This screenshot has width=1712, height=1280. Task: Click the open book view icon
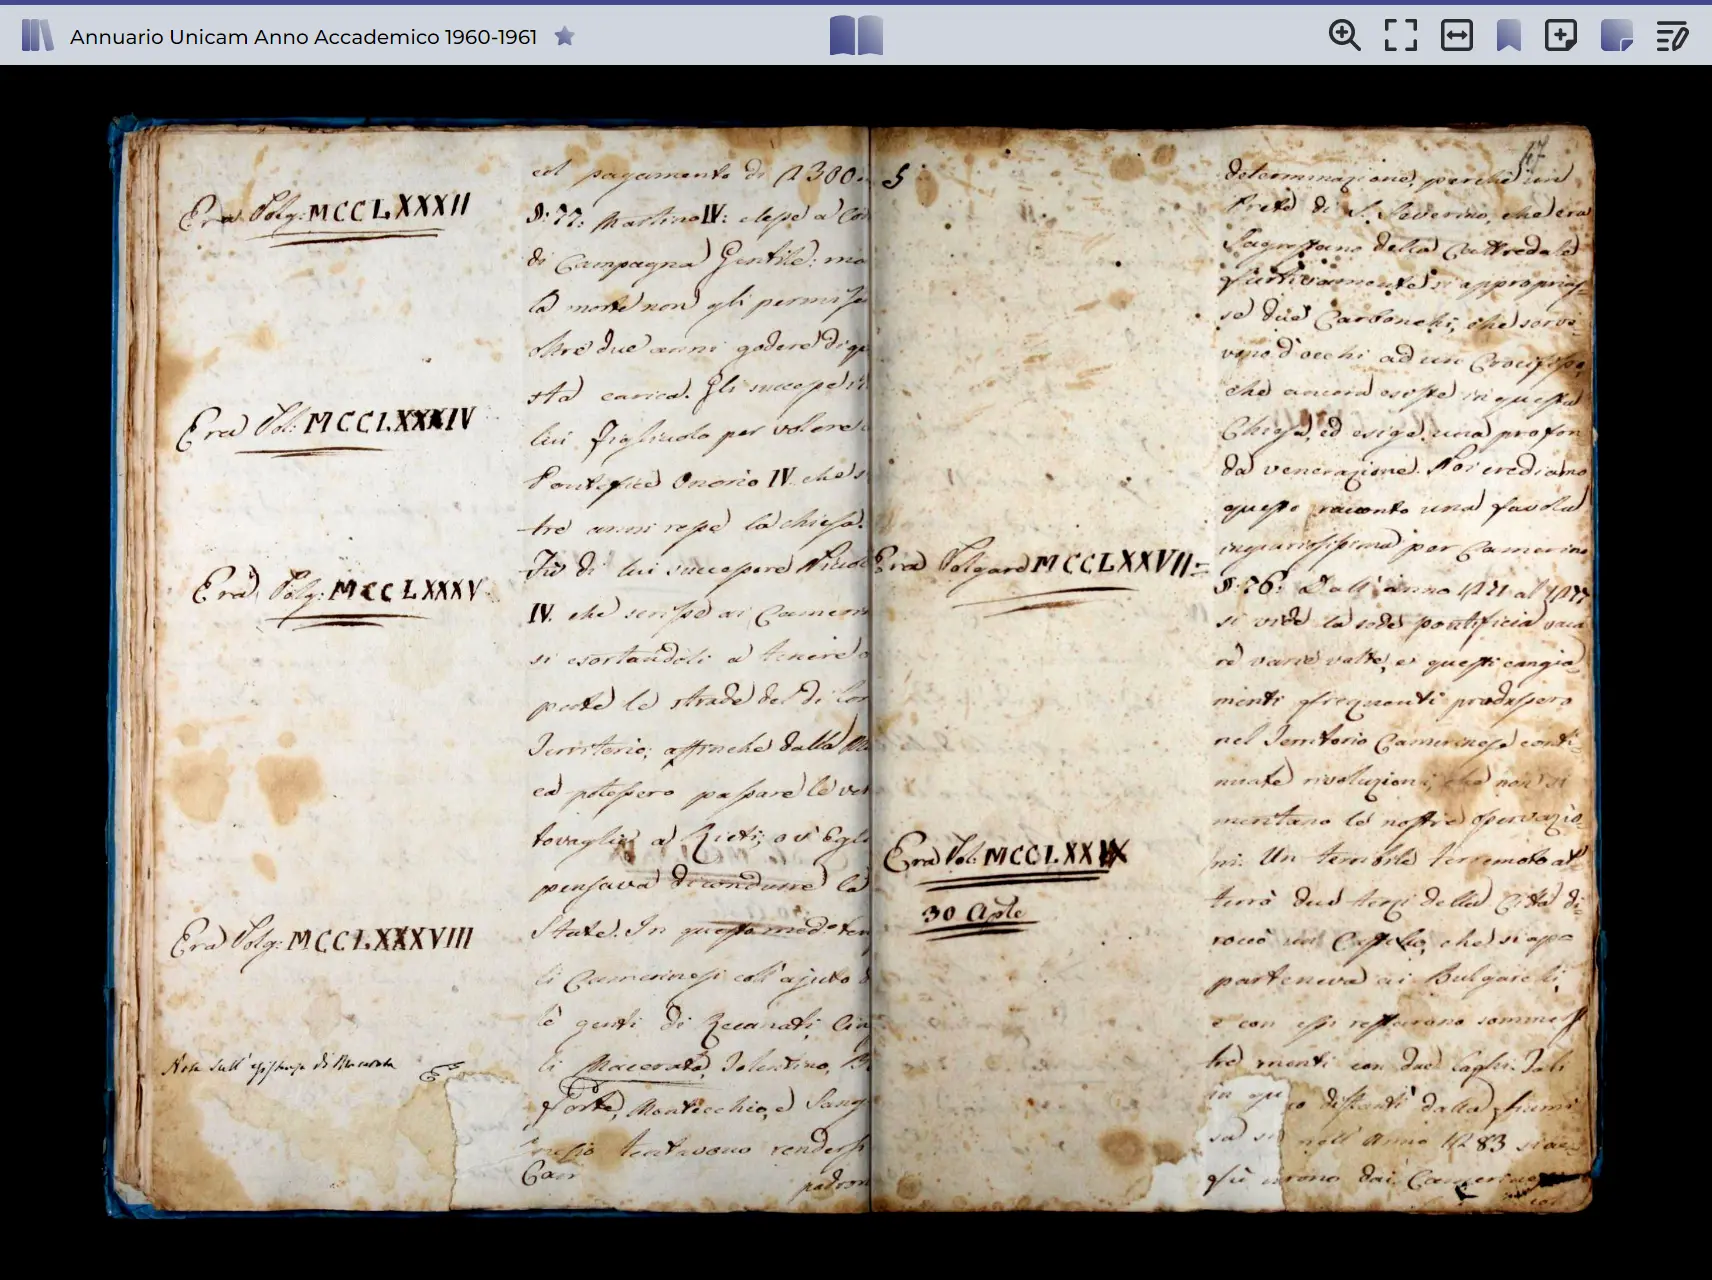tap(856, 36)
